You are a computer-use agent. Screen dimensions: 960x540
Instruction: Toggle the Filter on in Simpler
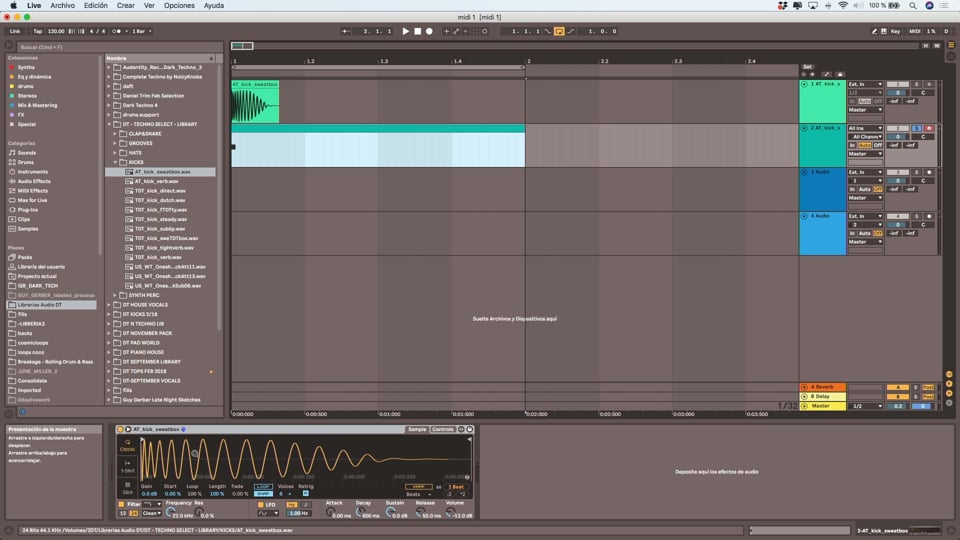pyautogui.click(x=121, y=504)
